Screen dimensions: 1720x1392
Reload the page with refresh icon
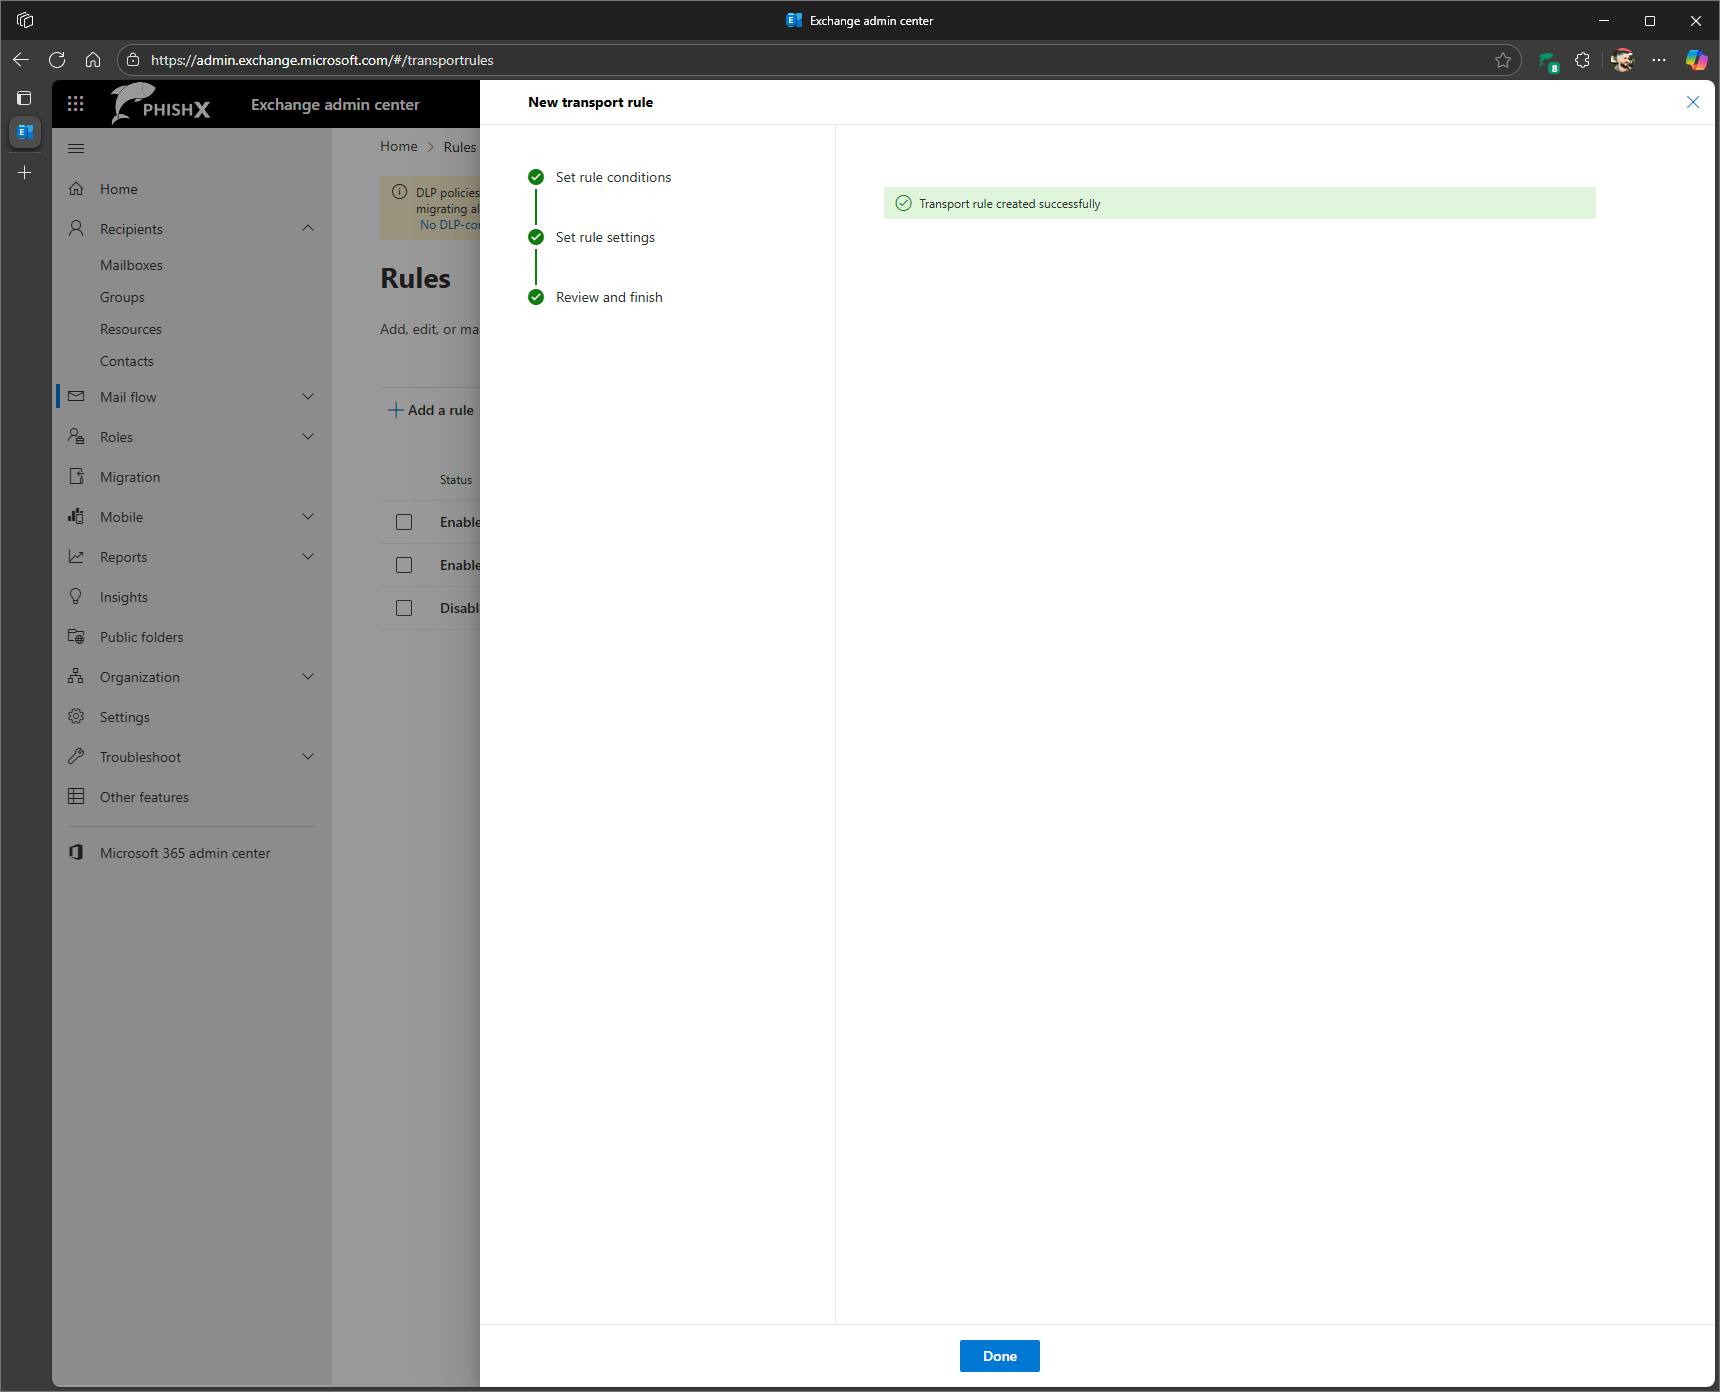point(57,60)
